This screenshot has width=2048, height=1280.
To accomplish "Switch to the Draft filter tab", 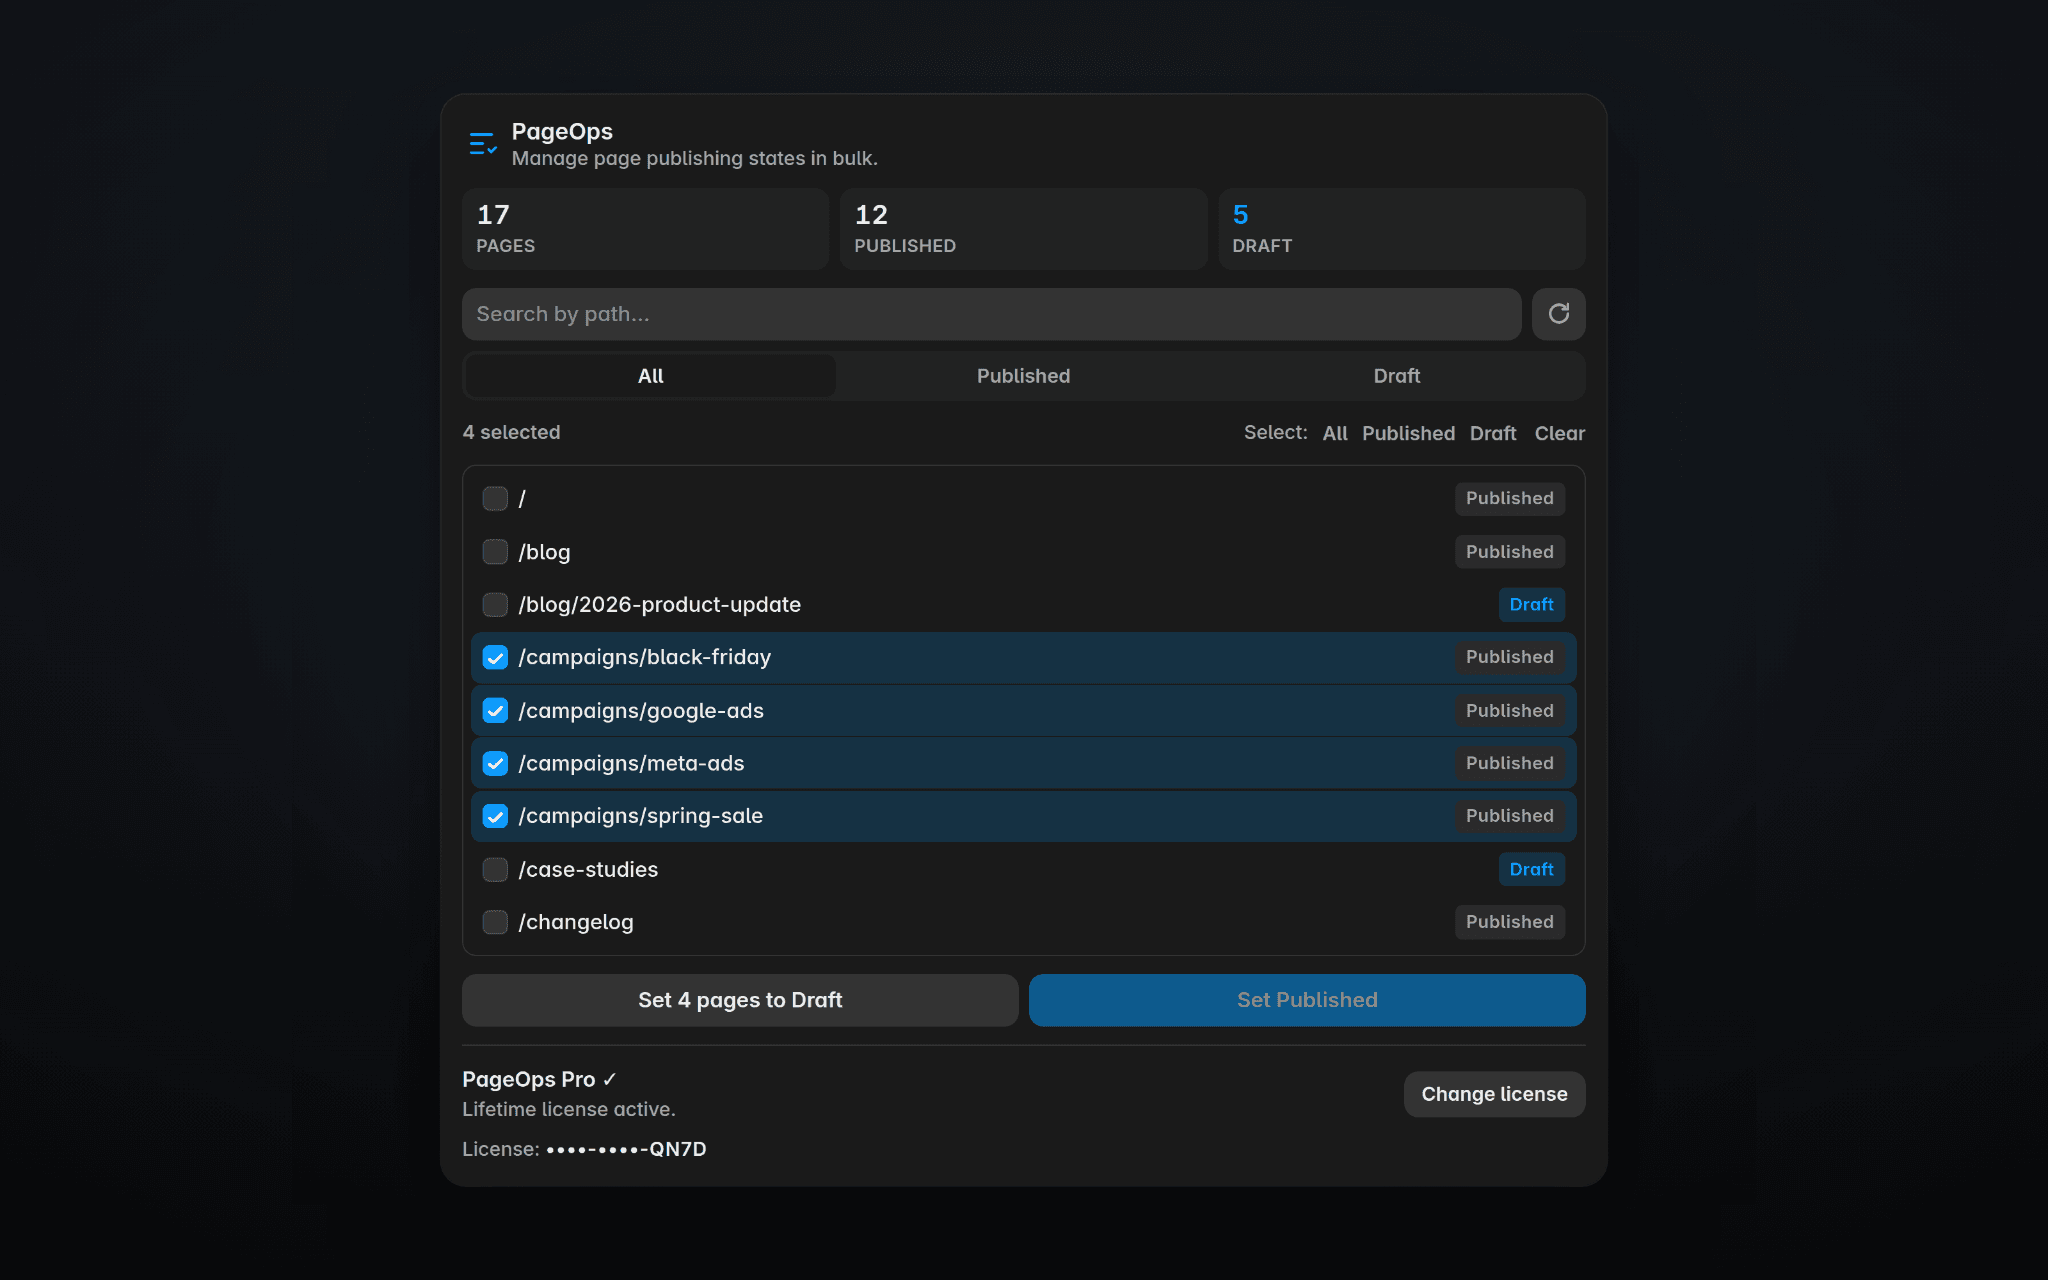I will pyautogui.click(x=1396, y=376).
